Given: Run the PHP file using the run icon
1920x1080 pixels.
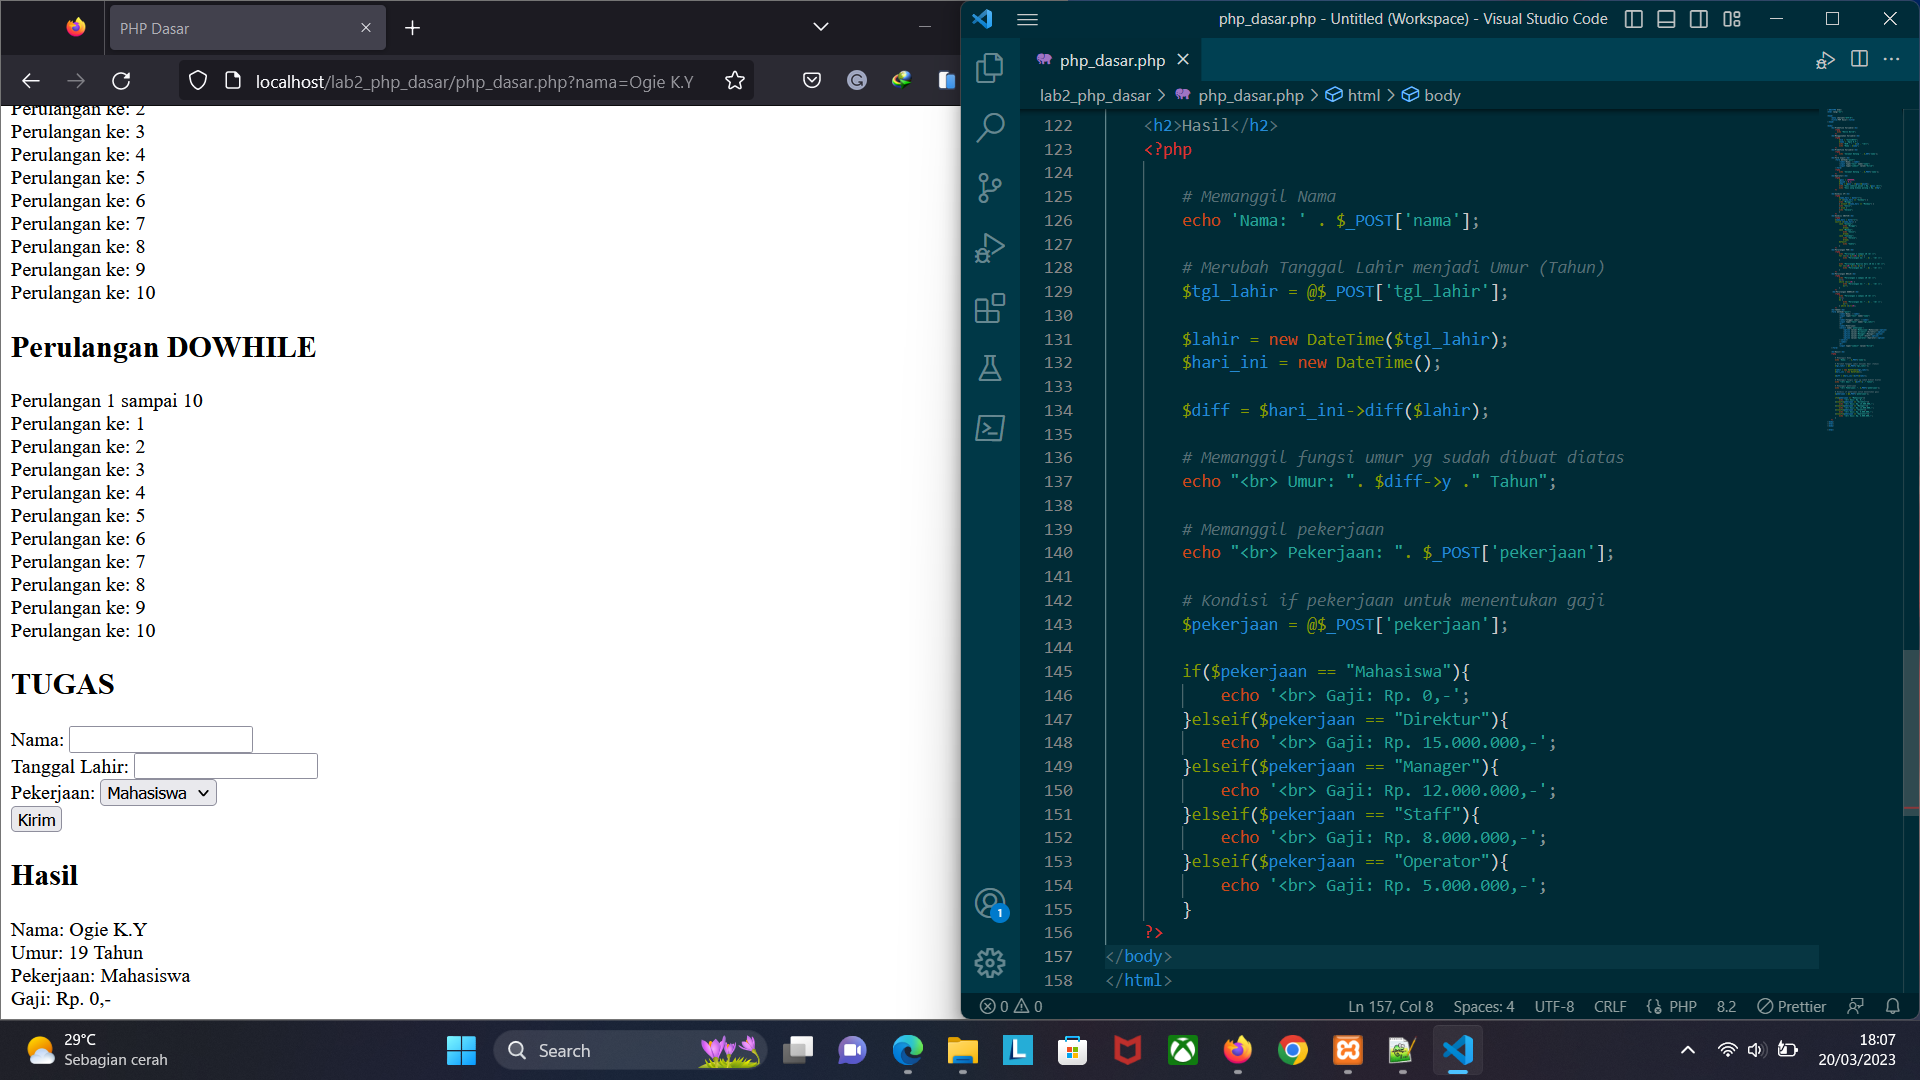Looking at the screenshot, I should 1825,60.
